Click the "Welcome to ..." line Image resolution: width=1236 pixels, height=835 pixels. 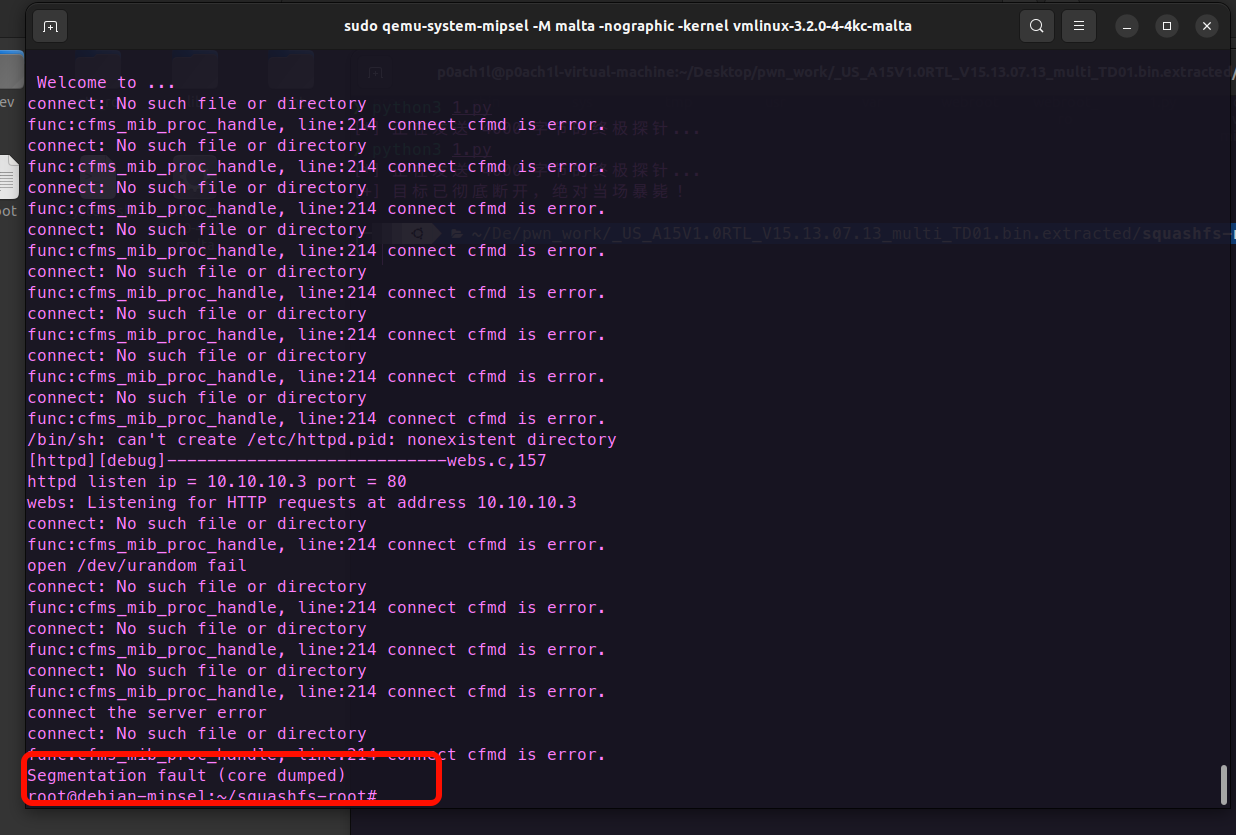click(106, 83)
